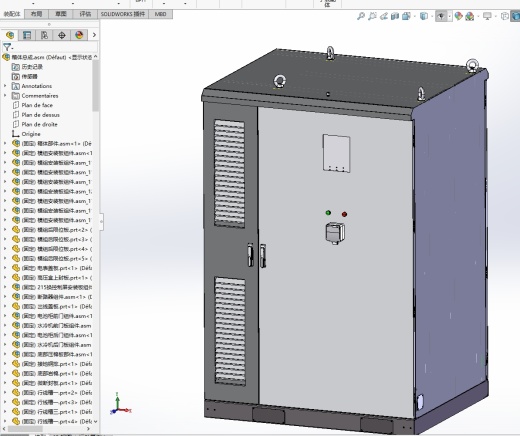Toggle the Hide/Show Items eye button
This screenshot has height=436, width=520.
click(441, 16)
